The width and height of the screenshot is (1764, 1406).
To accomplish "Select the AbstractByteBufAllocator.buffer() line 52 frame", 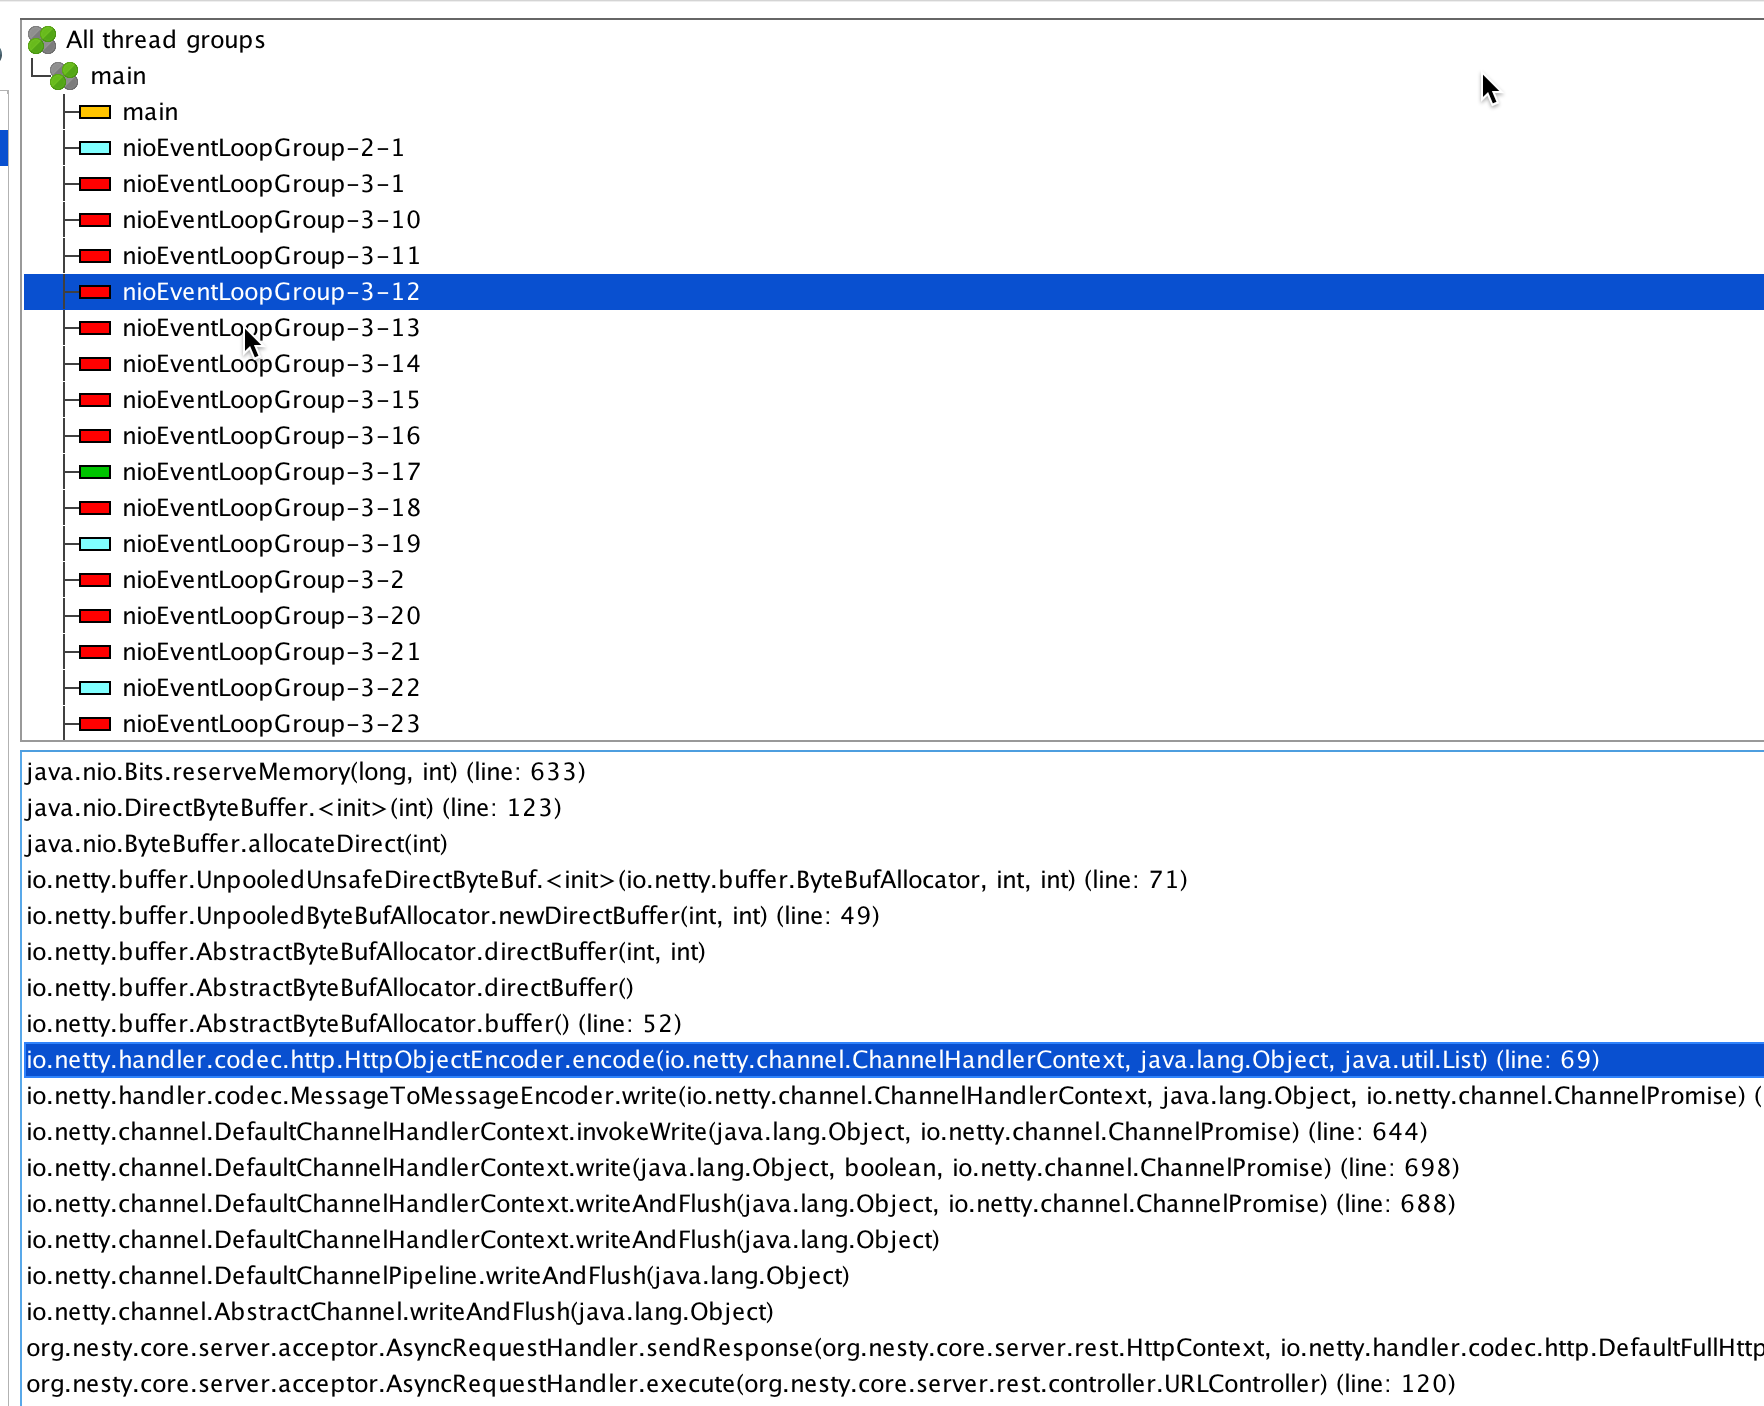I will (x=354, y=1024).
